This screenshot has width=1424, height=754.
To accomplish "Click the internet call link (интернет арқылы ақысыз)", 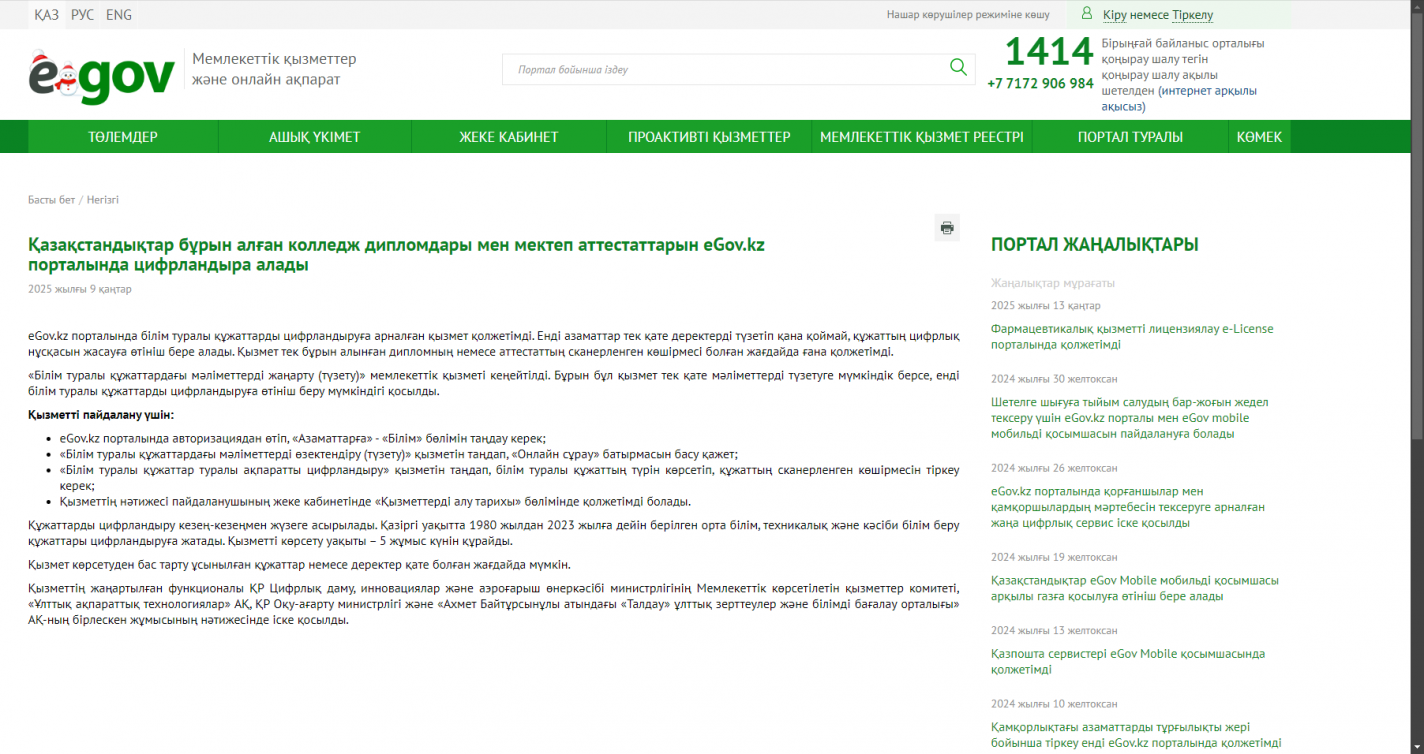I will (x=1179, y=98).
